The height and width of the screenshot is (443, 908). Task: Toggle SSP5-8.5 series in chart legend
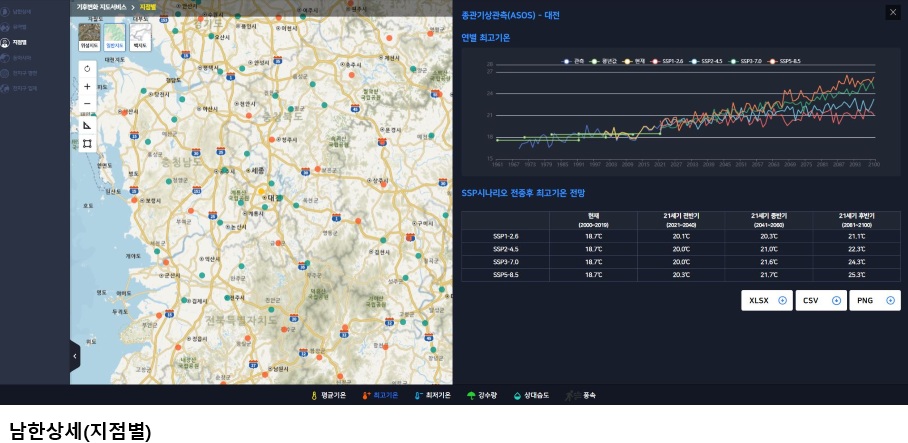(x=785, y=61)
